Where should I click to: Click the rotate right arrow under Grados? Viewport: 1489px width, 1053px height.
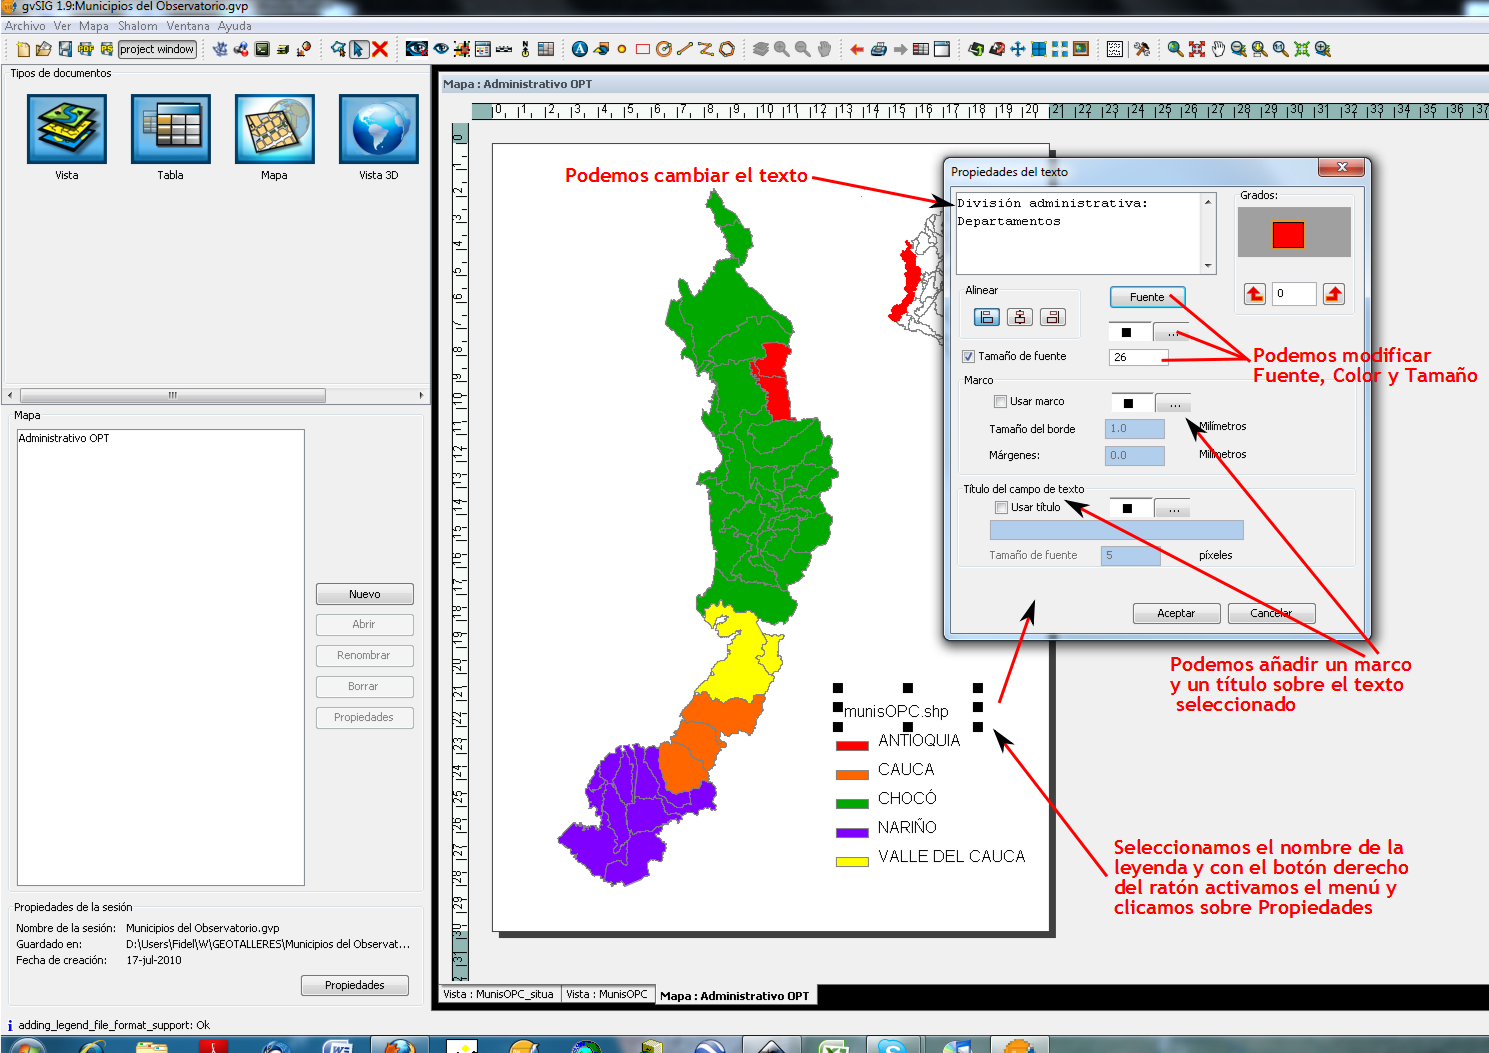tap(1333, 294)
